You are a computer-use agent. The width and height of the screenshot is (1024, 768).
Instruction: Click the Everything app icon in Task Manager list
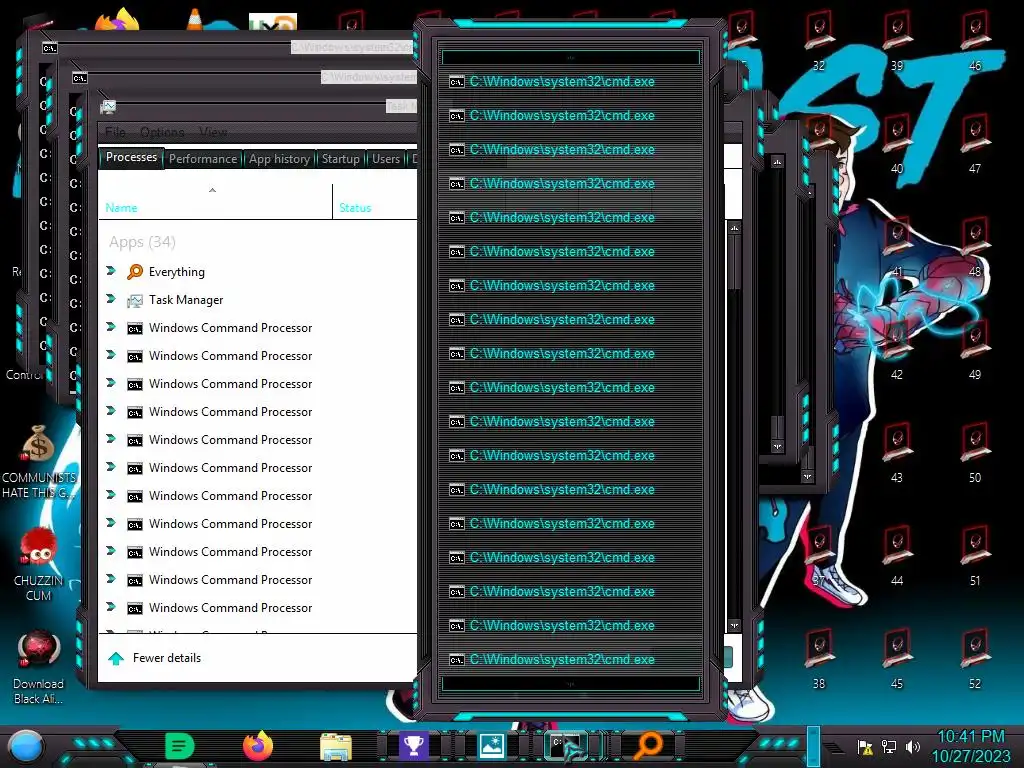[x=135, y=272]
